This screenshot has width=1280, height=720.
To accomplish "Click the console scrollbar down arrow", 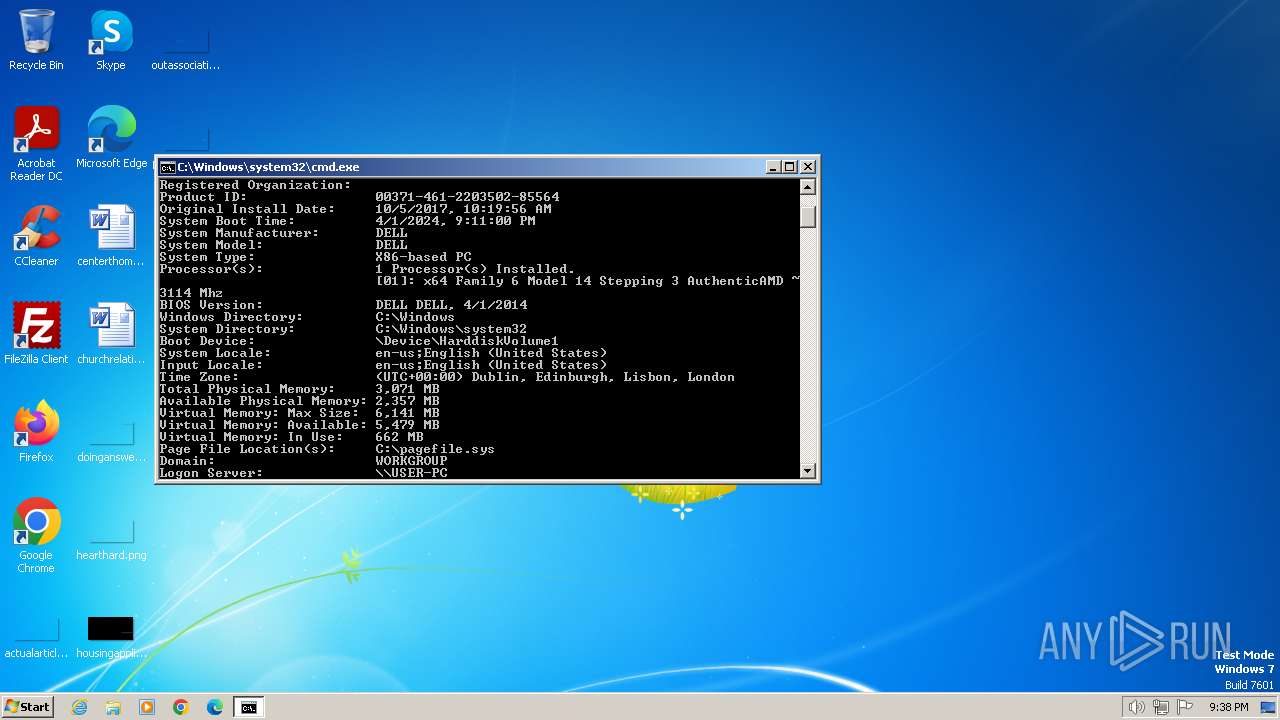I will (x=808, y=470).
